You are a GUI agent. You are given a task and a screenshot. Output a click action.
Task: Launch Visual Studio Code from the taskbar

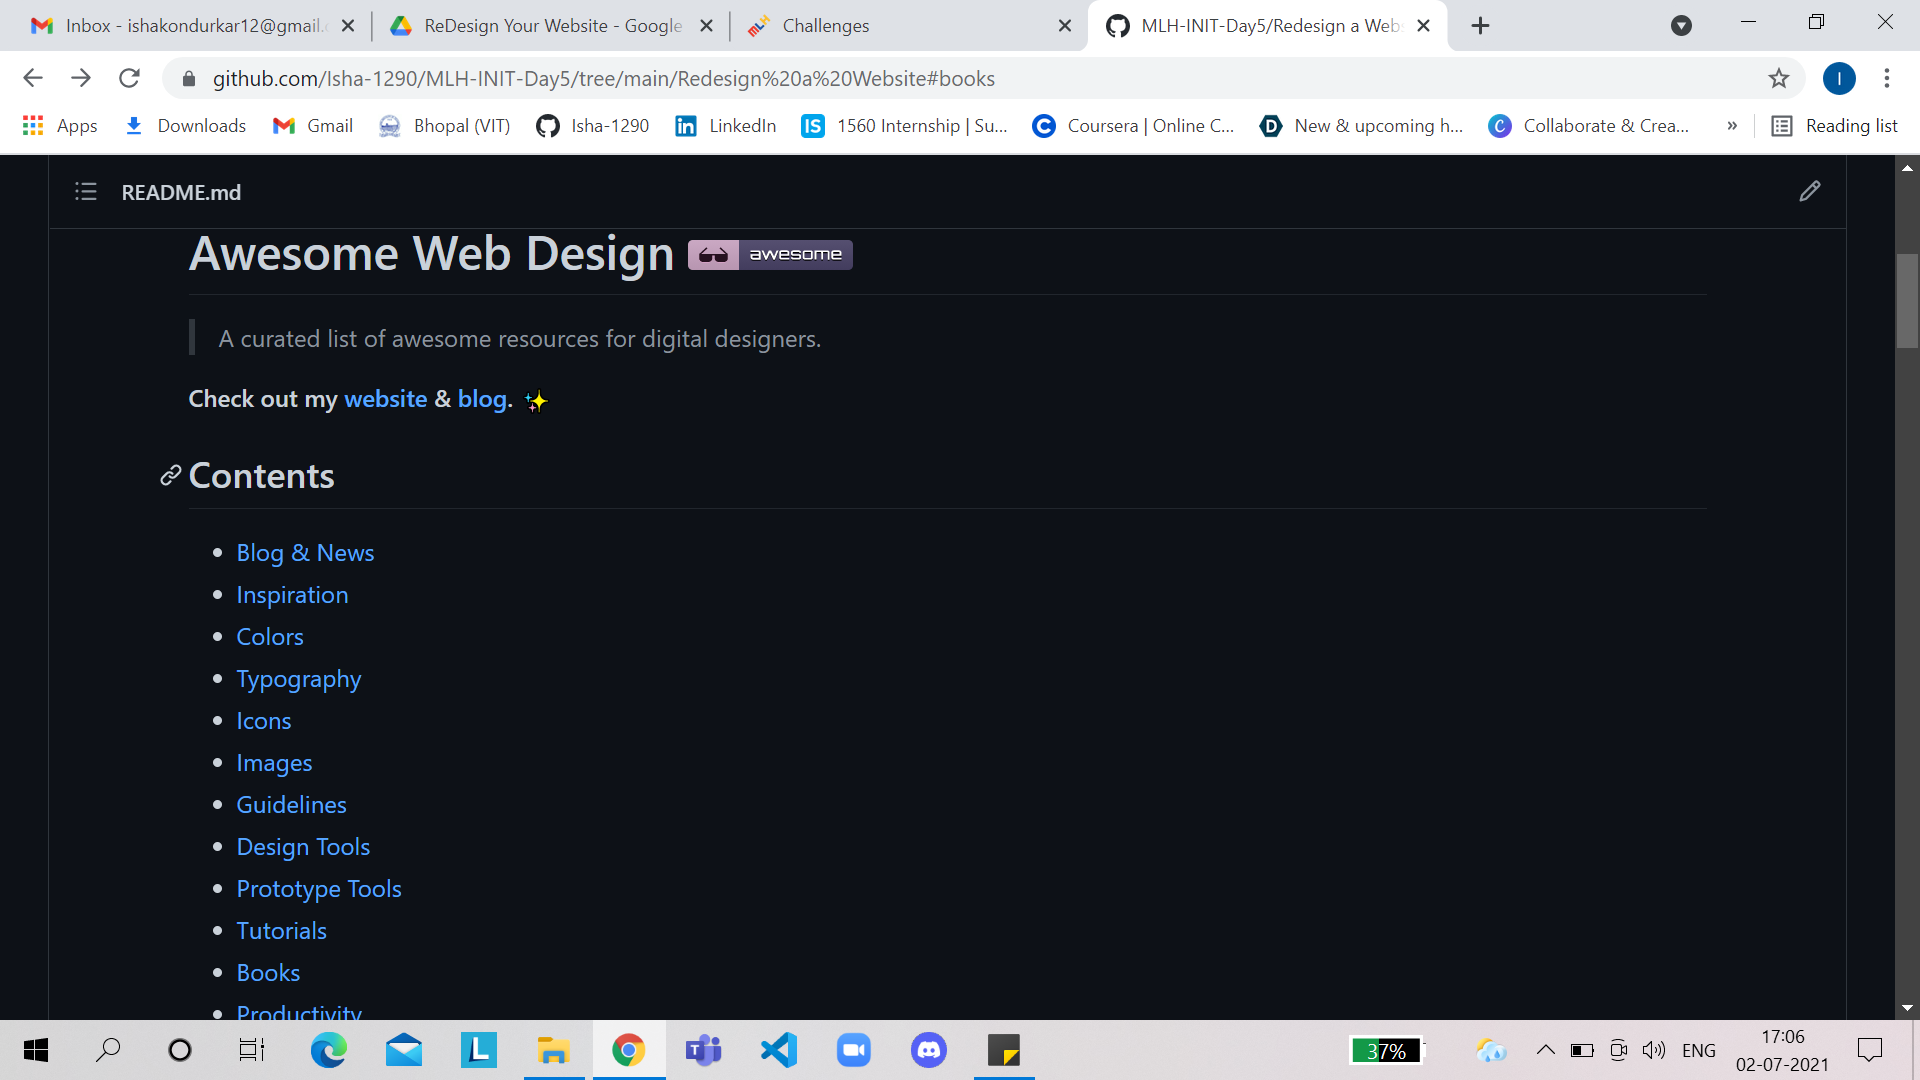pos(778,1050)
